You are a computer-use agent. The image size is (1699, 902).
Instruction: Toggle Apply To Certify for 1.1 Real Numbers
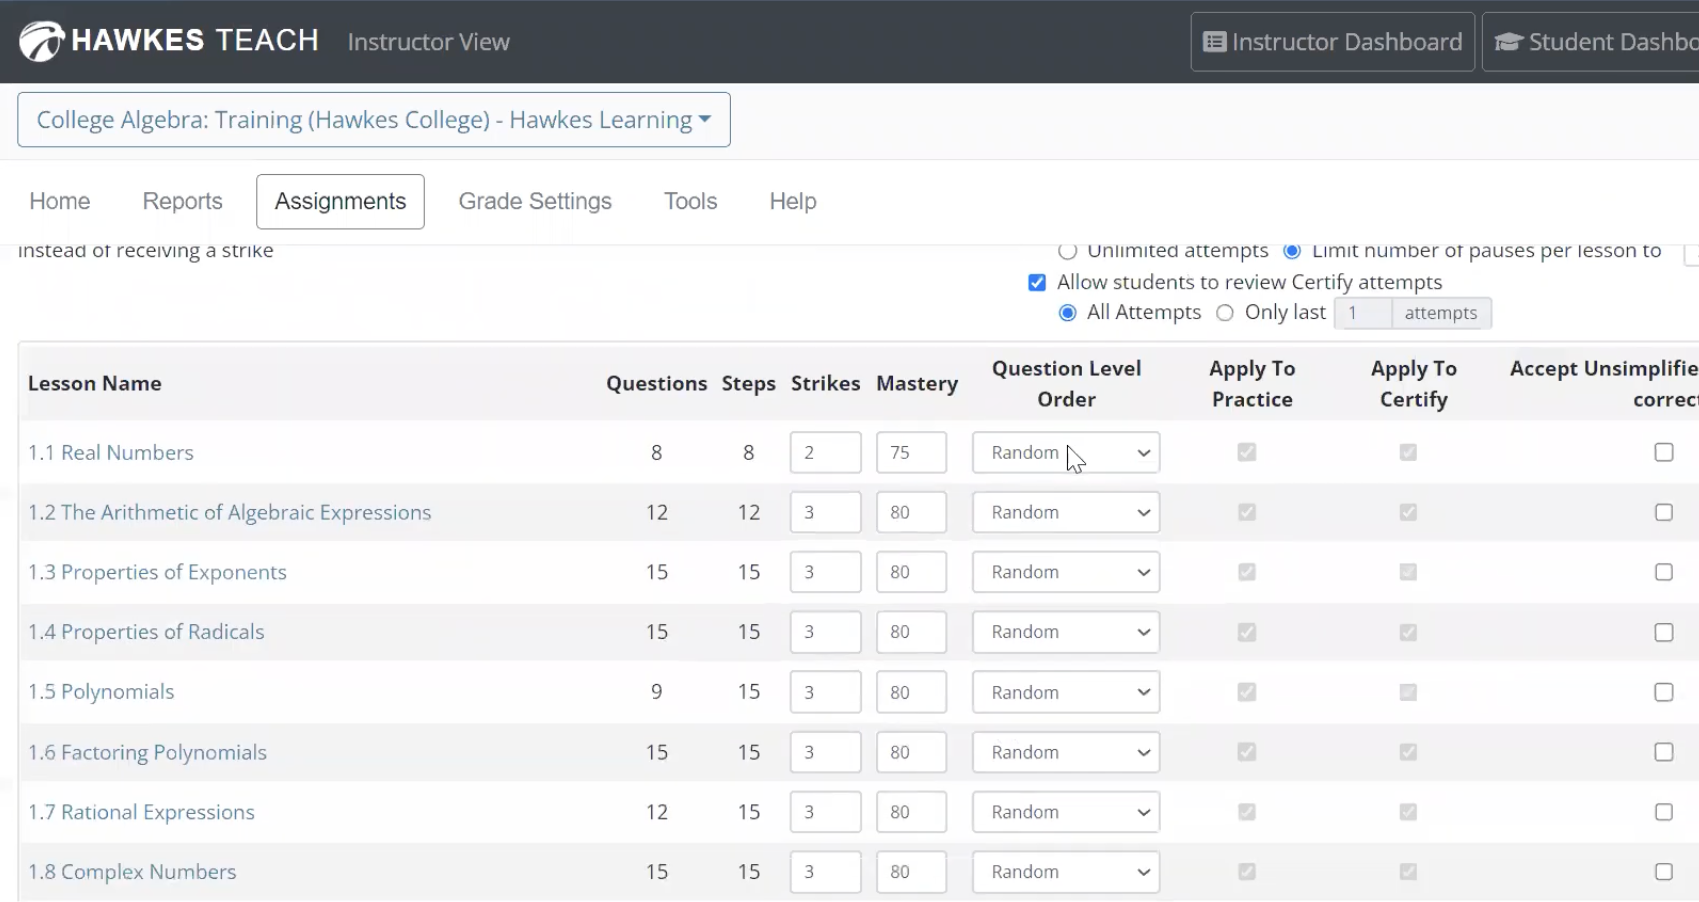pyautogui.click(x=1408, y=452)
